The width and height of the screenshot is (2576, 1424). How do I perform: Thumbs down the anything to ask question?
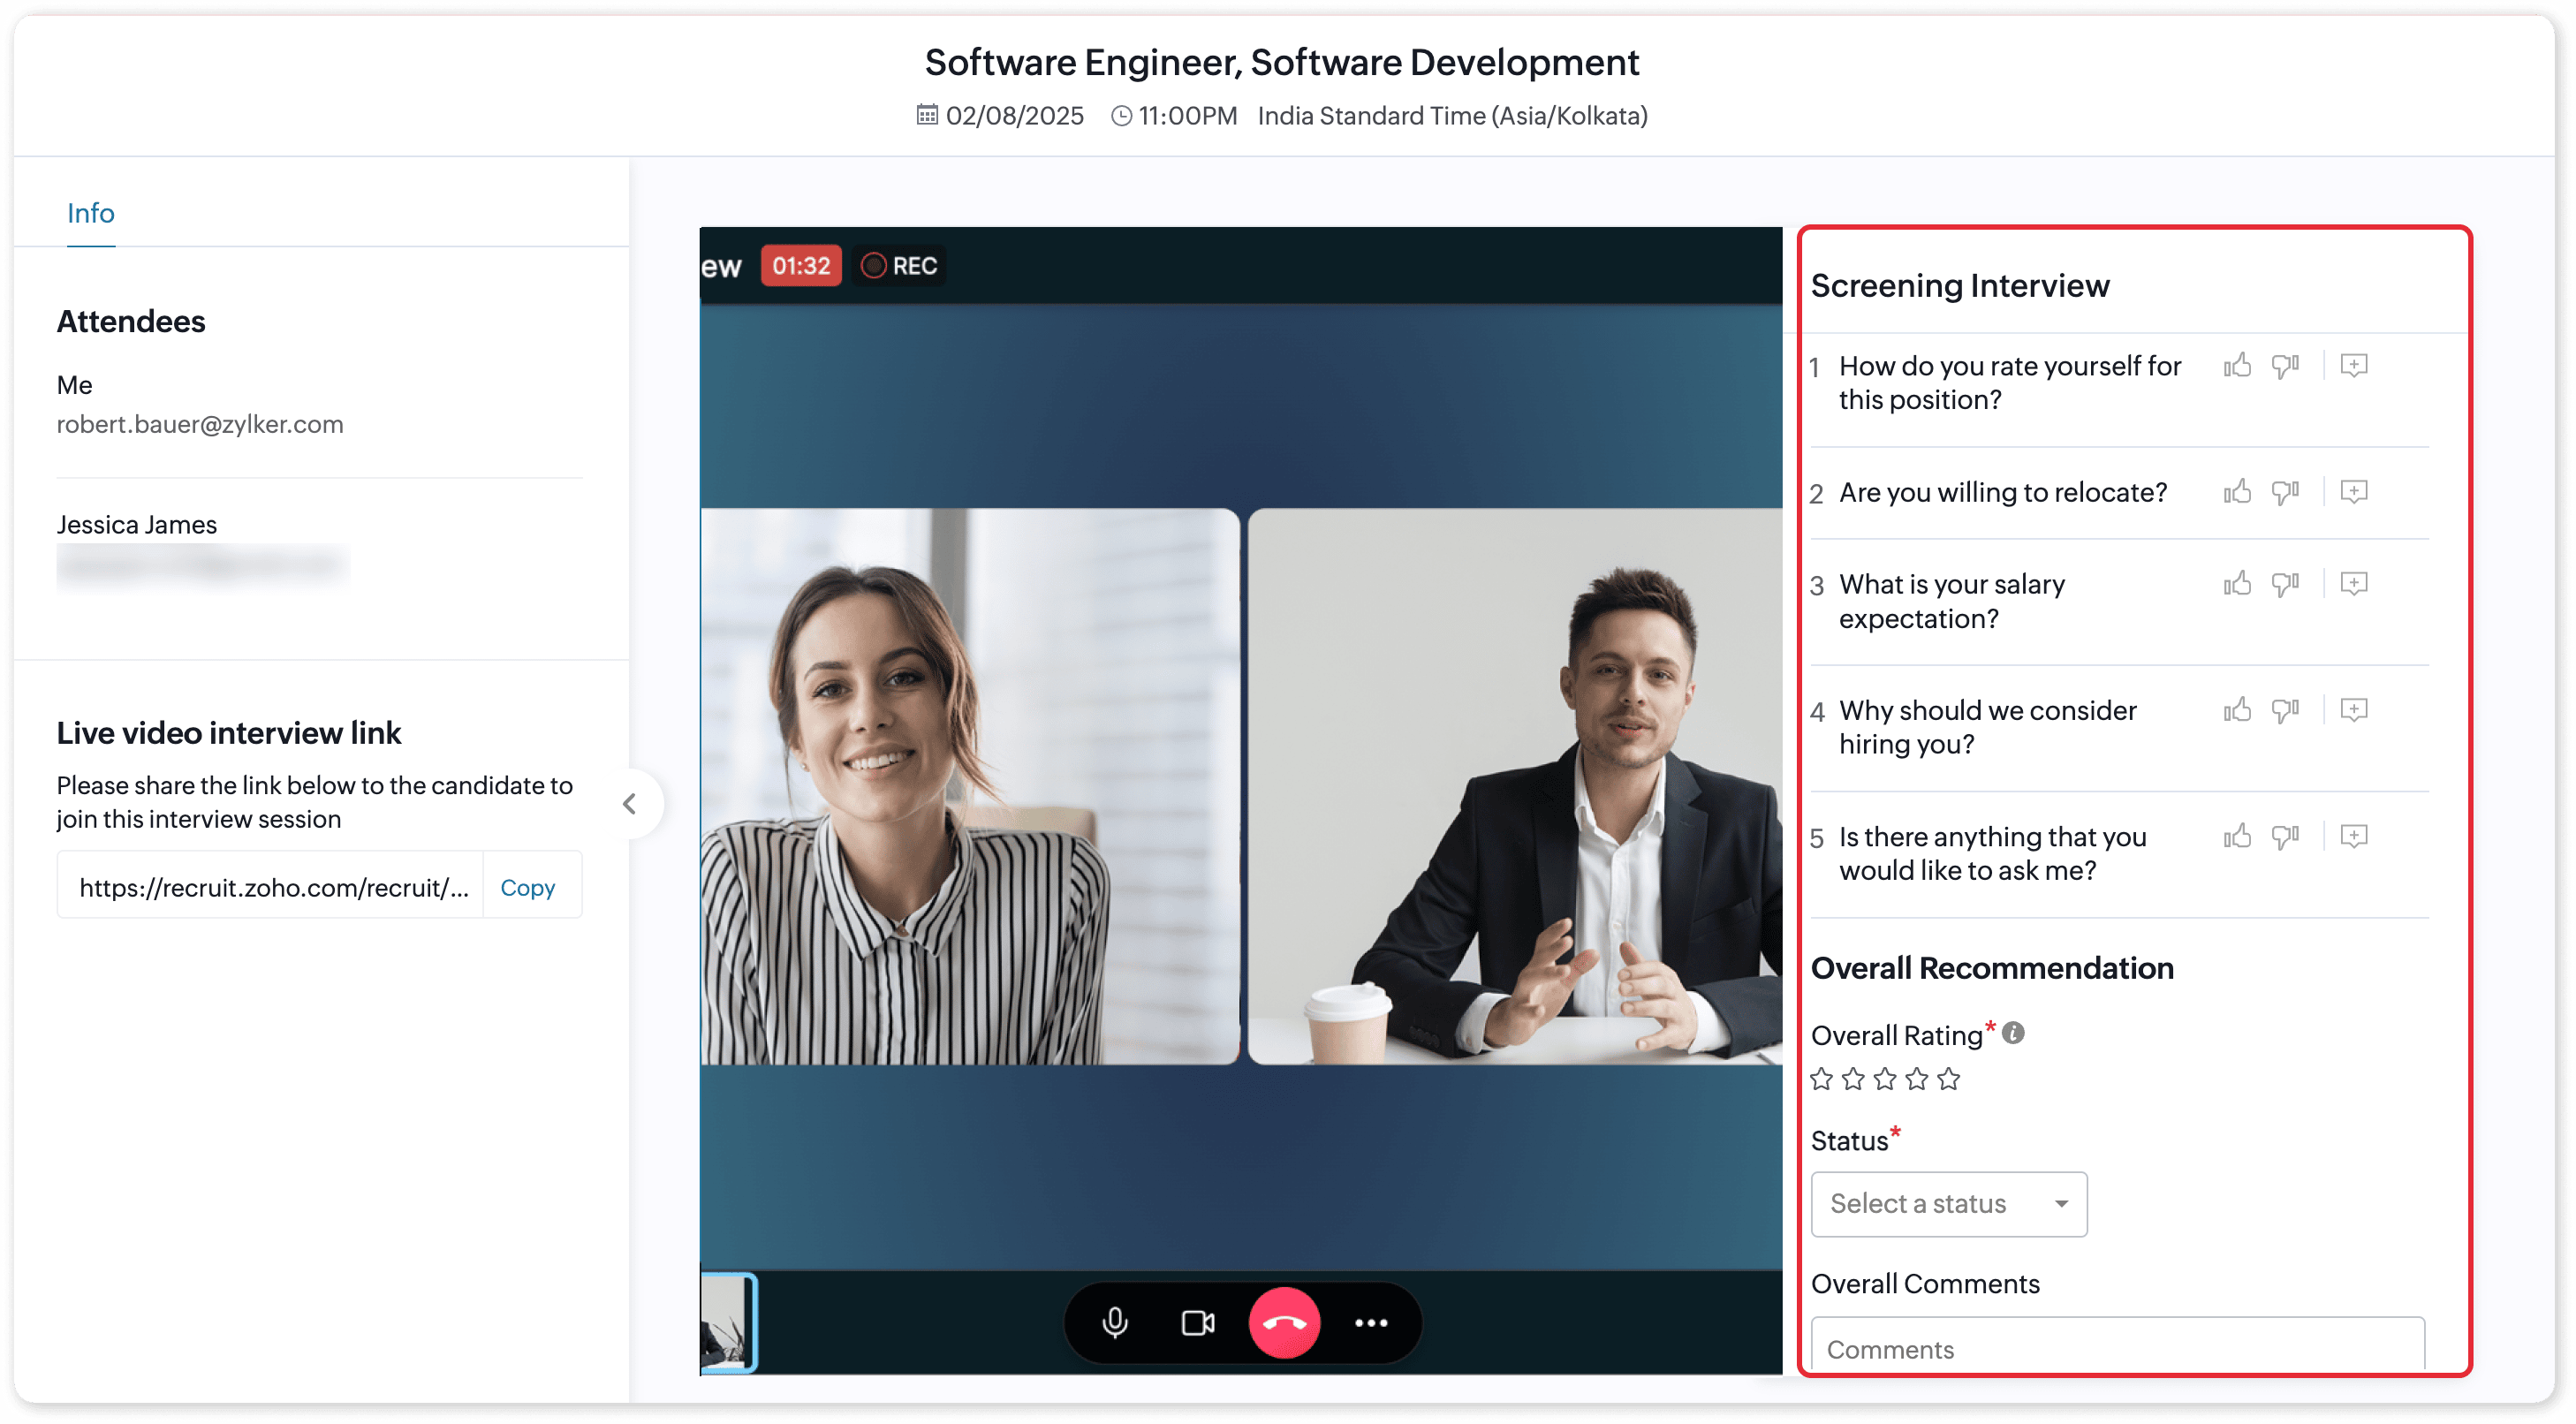(2285, 836)
